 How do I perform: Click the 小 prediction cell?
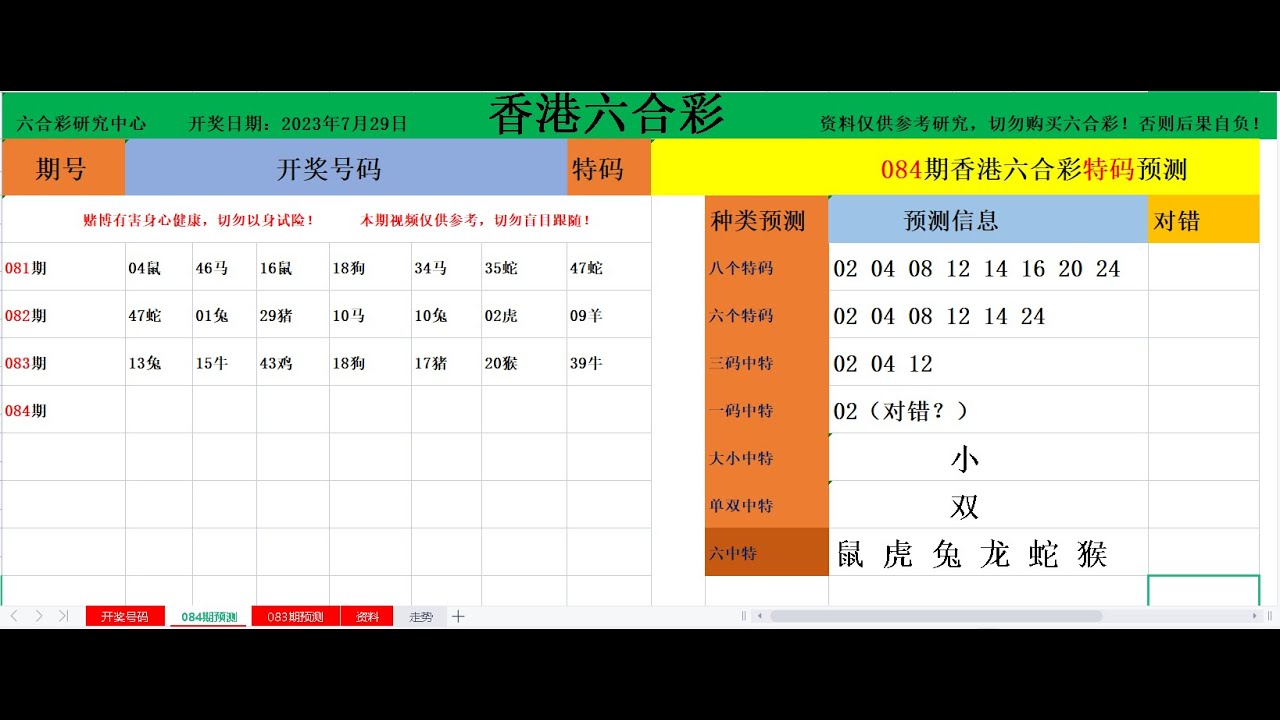[988, 457]
